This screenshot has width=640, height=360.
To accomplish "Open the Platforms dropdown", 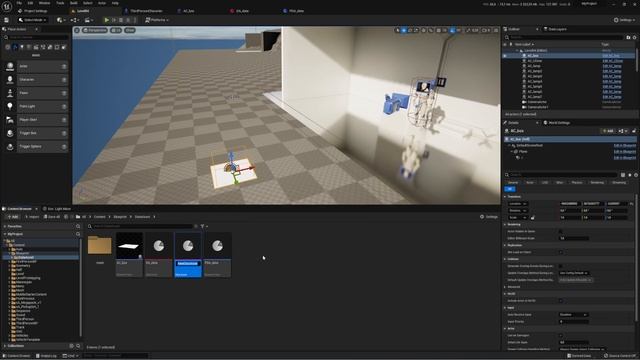I will coord(157,20).
